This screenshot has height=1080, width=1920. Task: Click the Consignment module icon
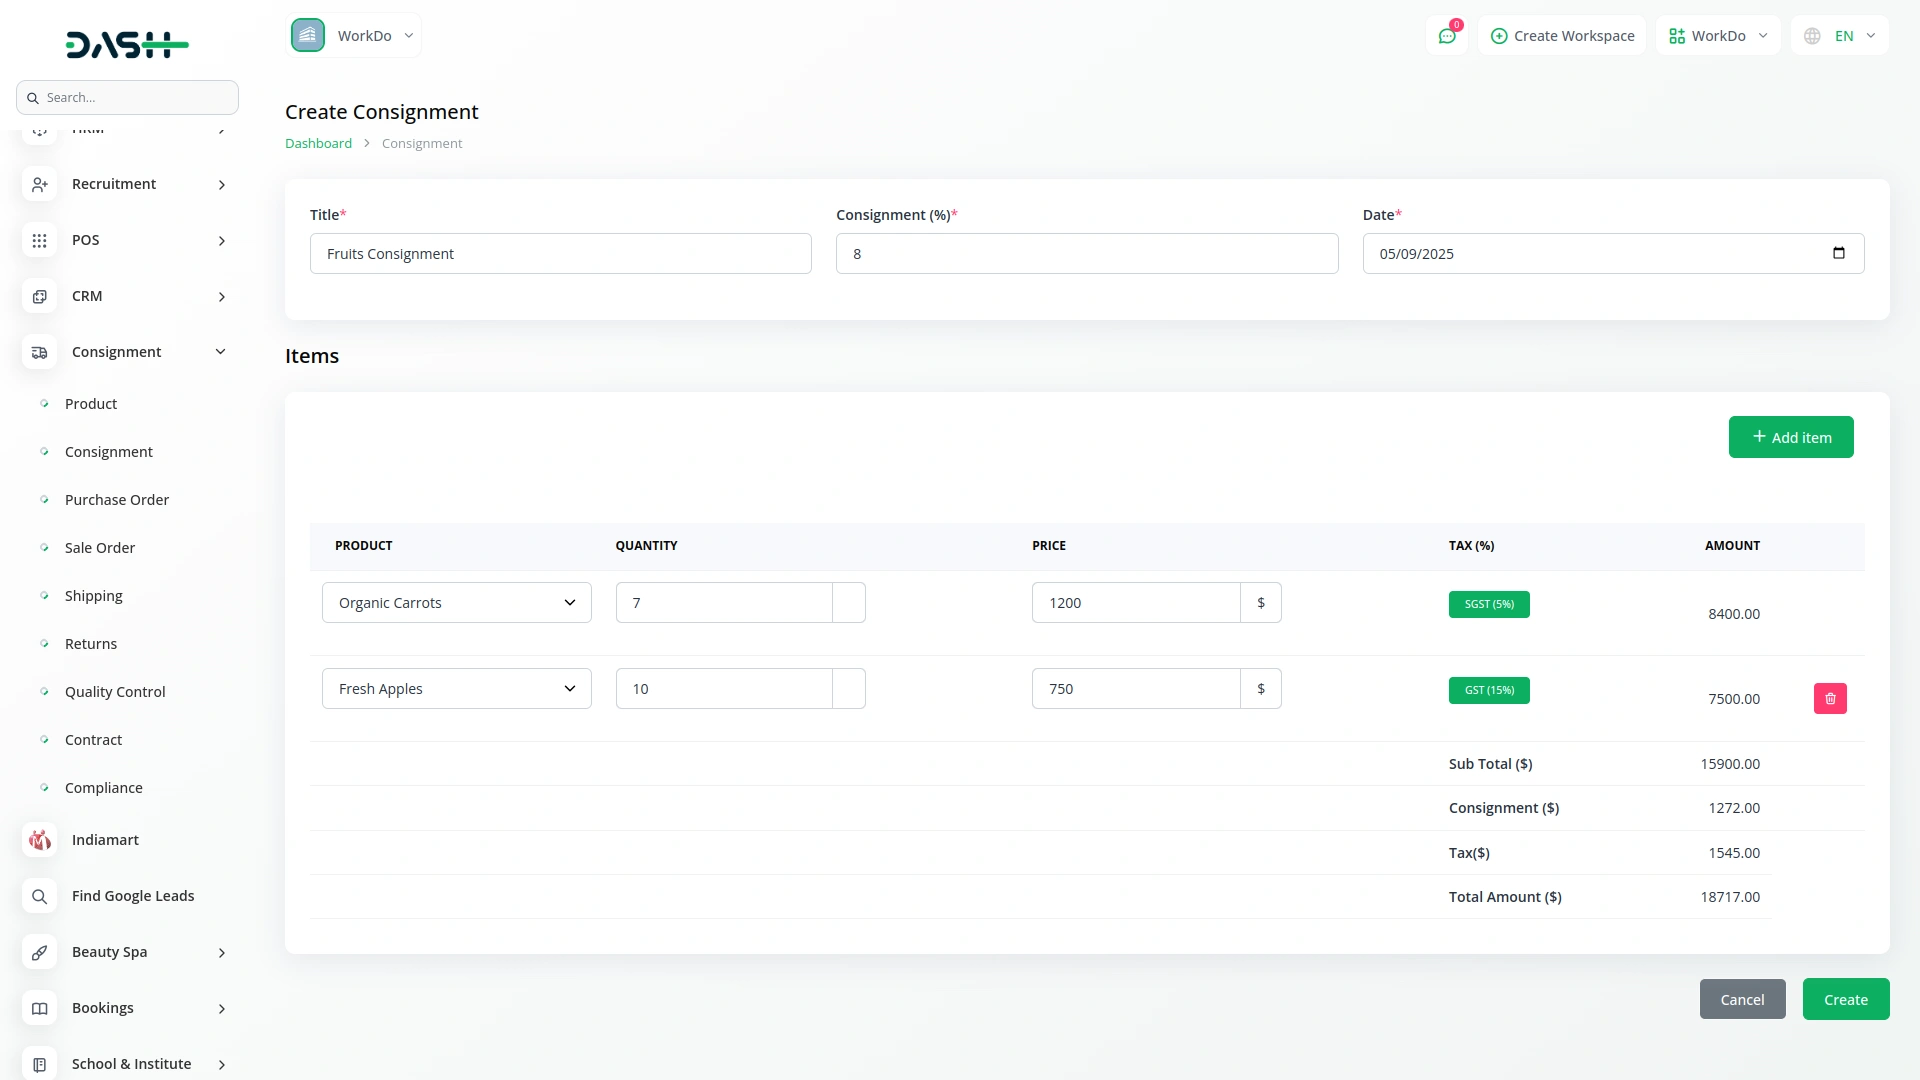point(39,352)
